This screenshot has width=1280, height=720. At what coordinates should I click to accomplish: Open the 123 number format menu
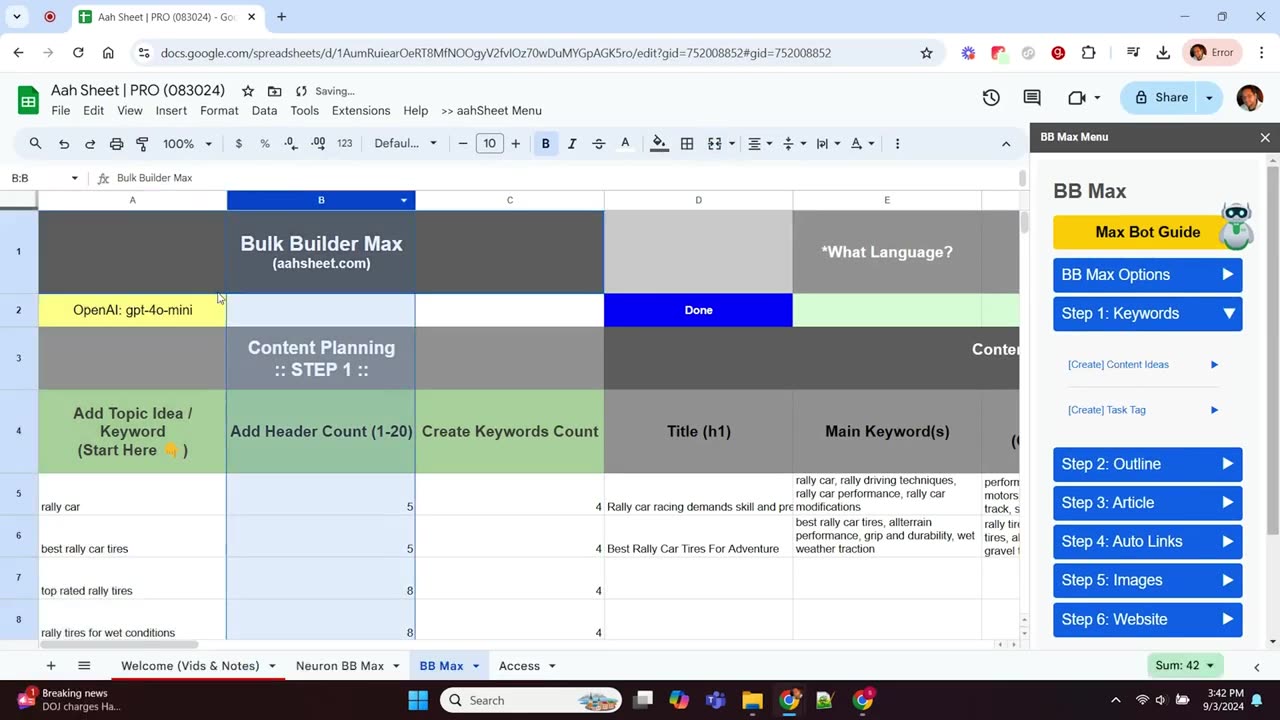pos(344,143)
